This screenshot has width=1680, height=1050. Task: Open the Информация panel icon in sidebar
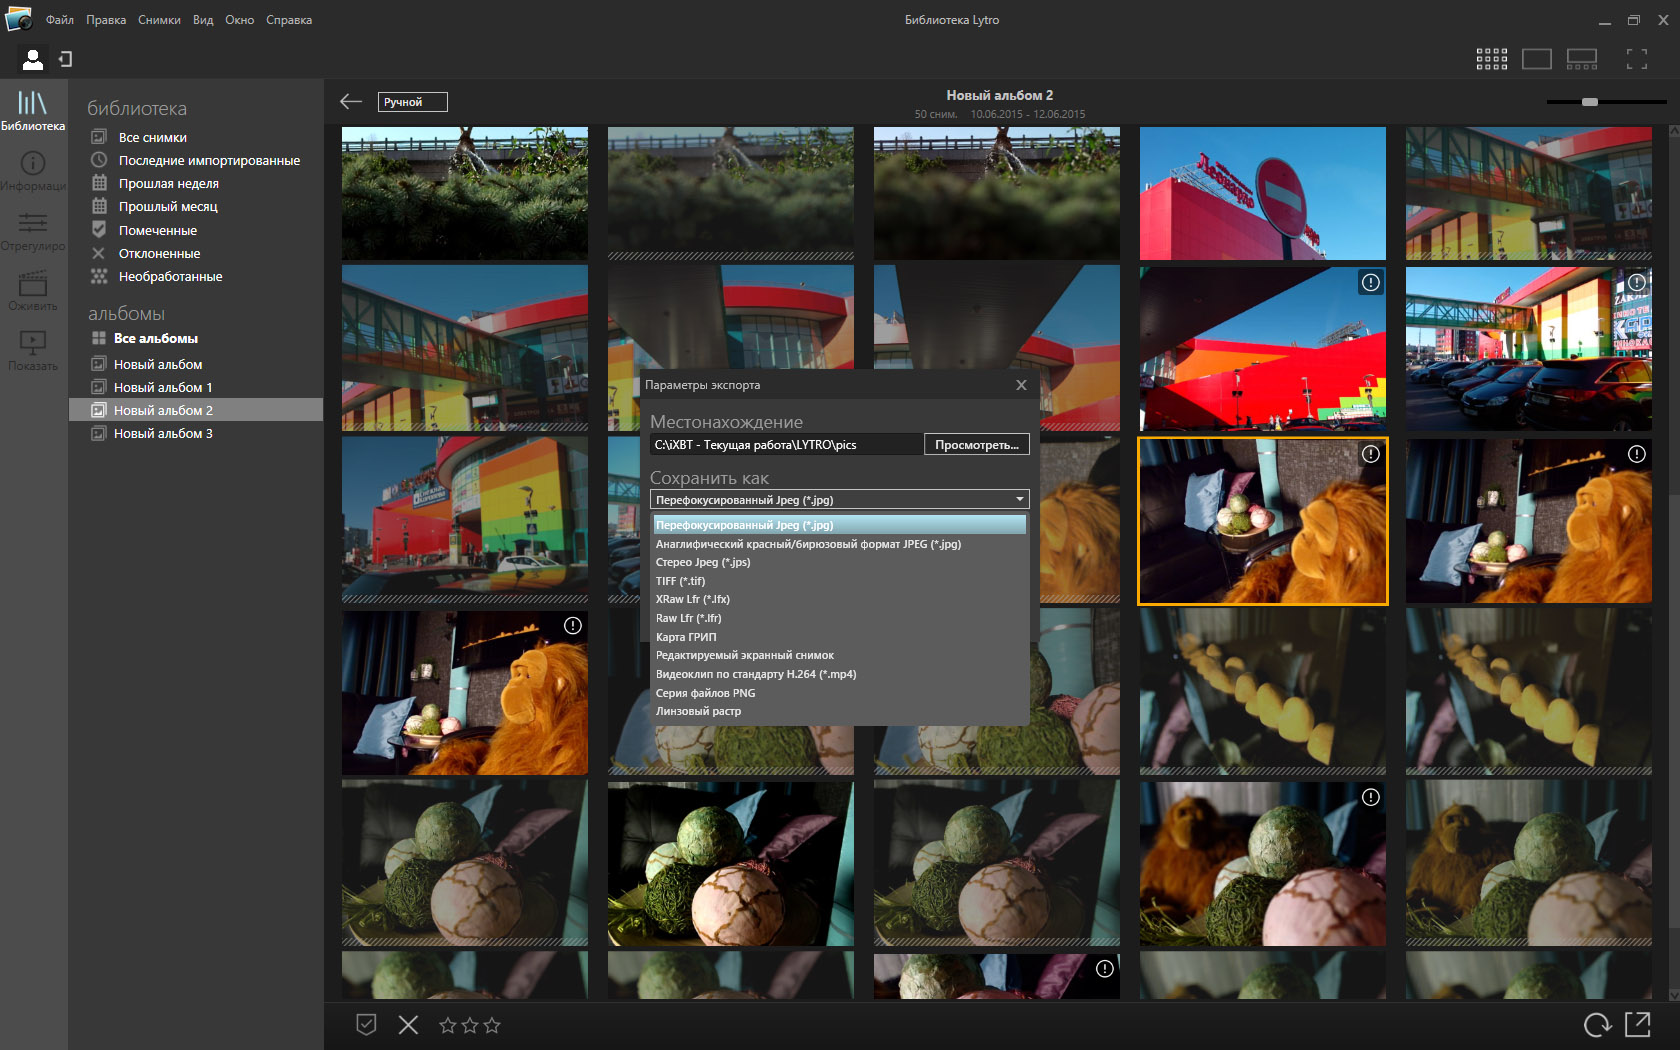(x=33, y=164)
